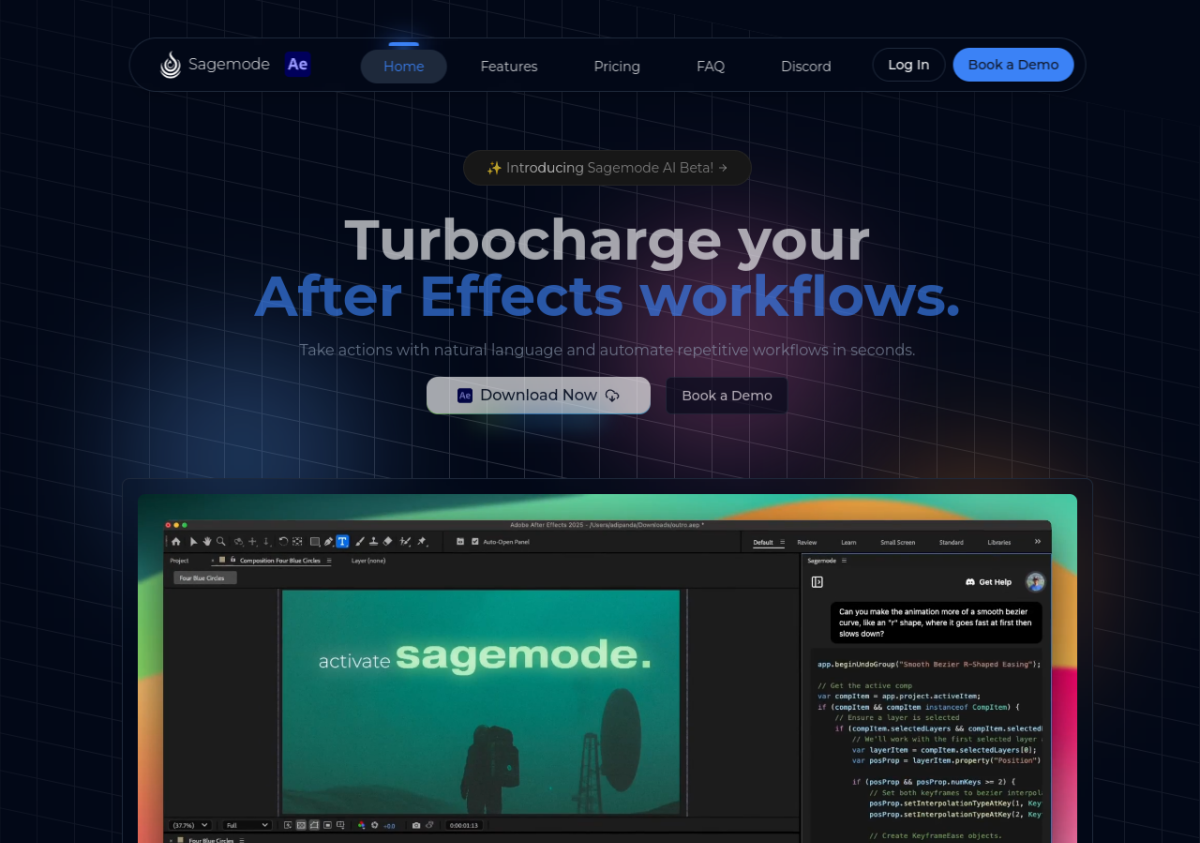Switch to the Standard workspace tab

coord(951,542)
